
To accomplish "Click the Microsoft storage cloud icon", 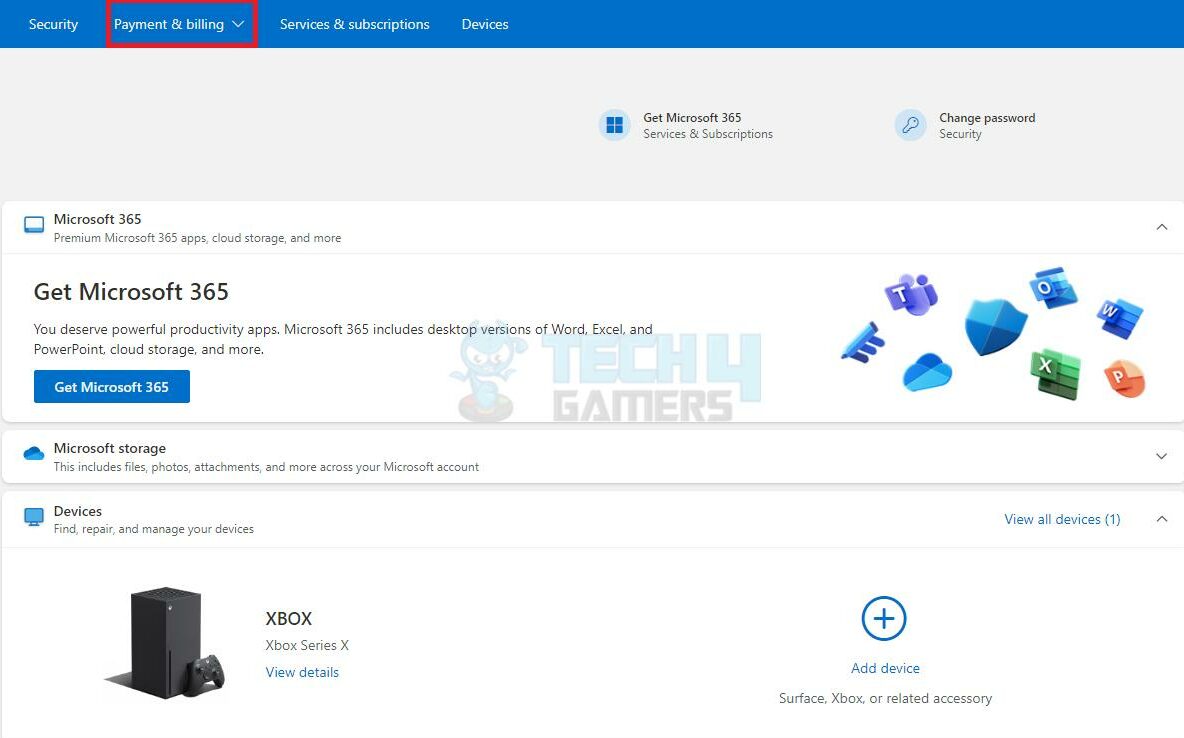I will pyautogui.click(x=33, y=454).
